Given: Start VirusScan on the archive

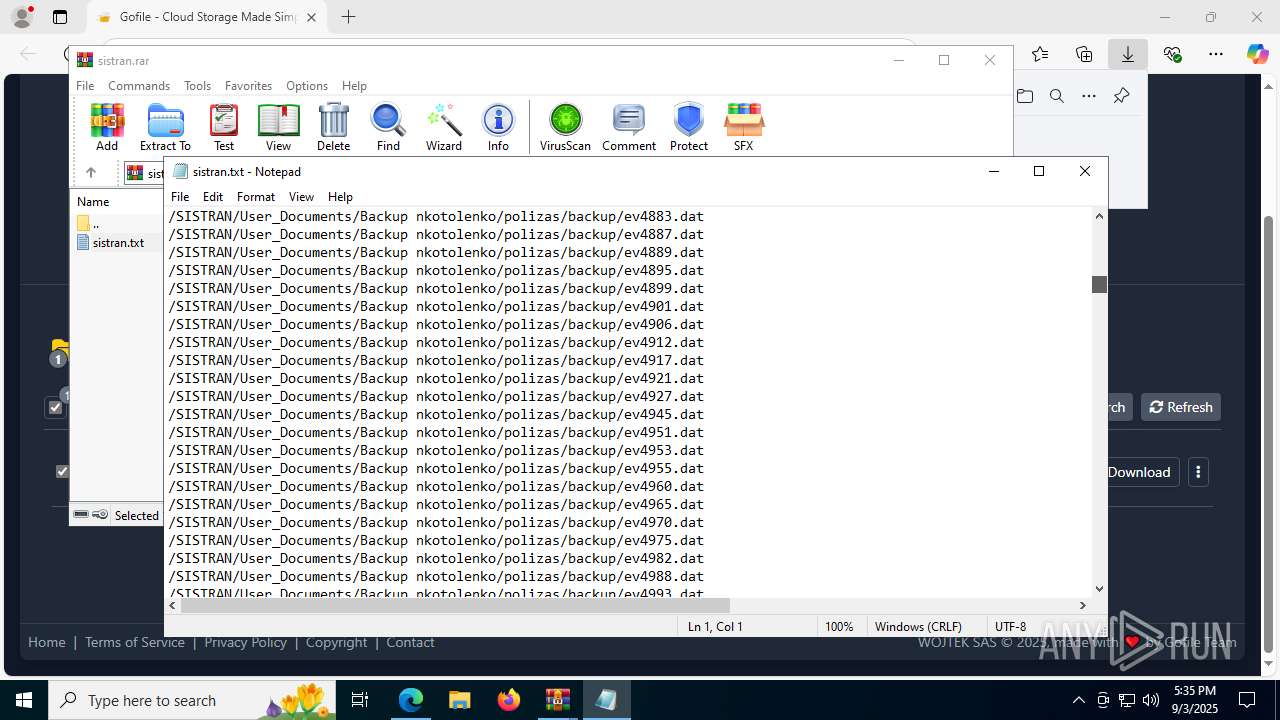Looking at the screenshot, I should point(565,127).
